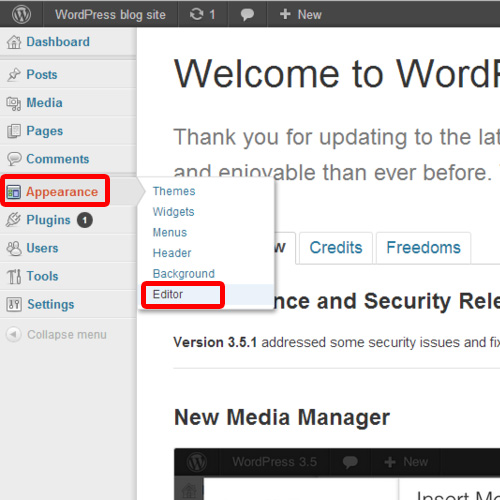Open the updates refresh icon
This screenshot has height=500, width=500.
196,14
